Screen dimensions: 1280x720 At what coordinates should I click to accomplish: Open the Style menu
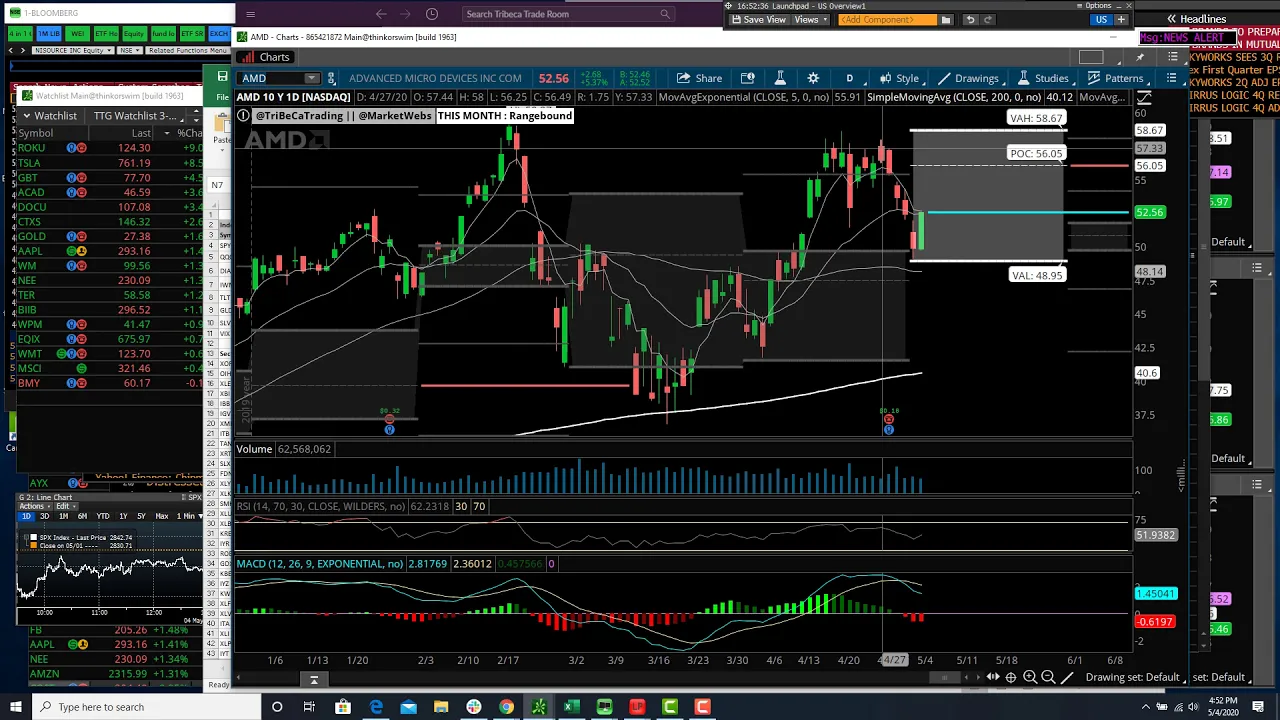pyautogui.click(x=899, y=78)
